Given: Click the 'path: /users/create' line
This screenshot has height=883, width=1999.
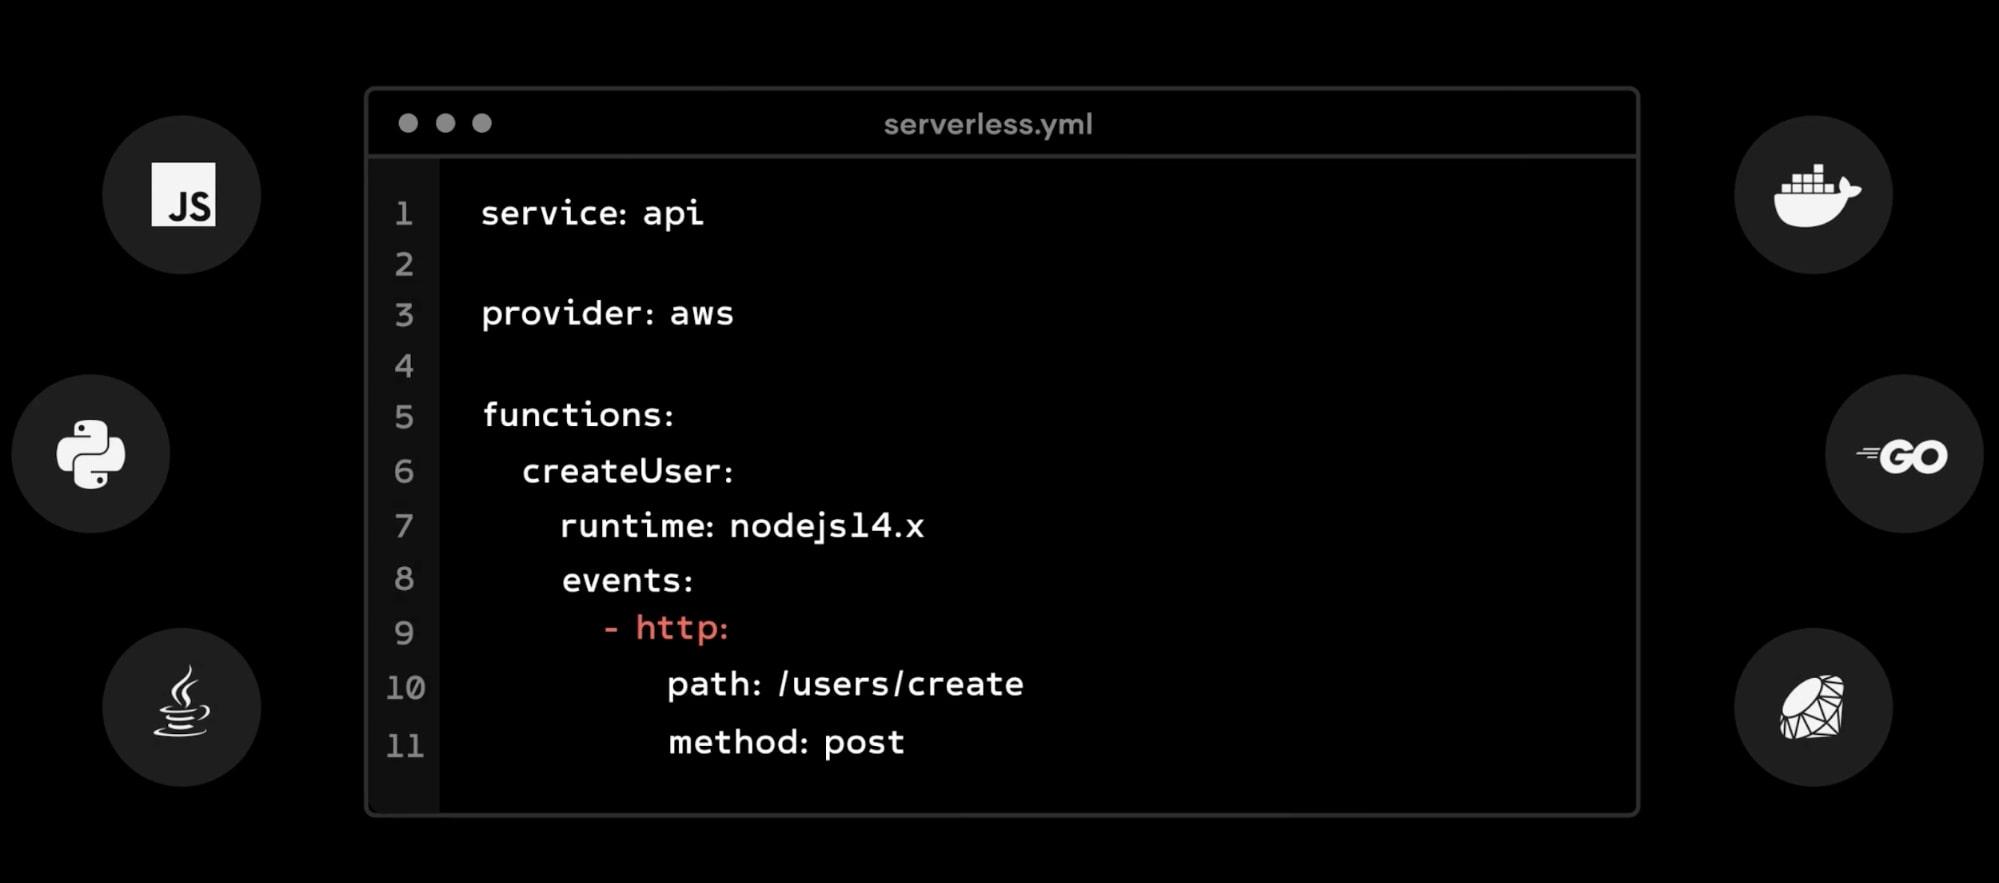Looking at the screenshot, I should click(x=845, y=685).
